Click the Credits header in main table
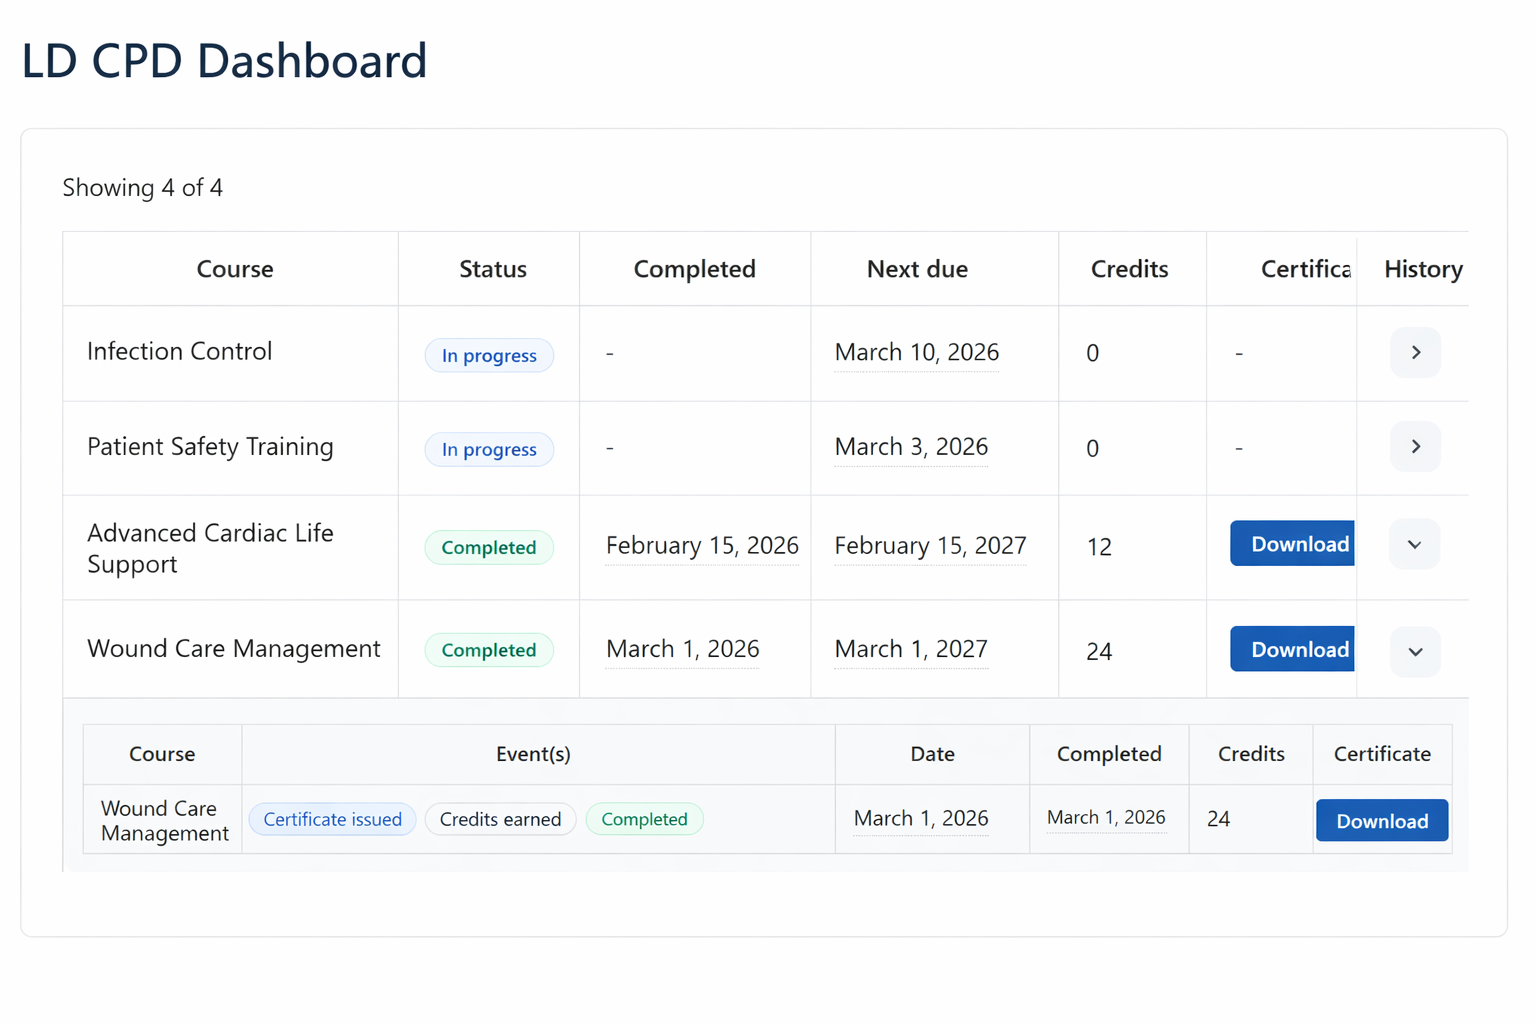This screenshot has height=1024, width=1536. point(1129,269)
